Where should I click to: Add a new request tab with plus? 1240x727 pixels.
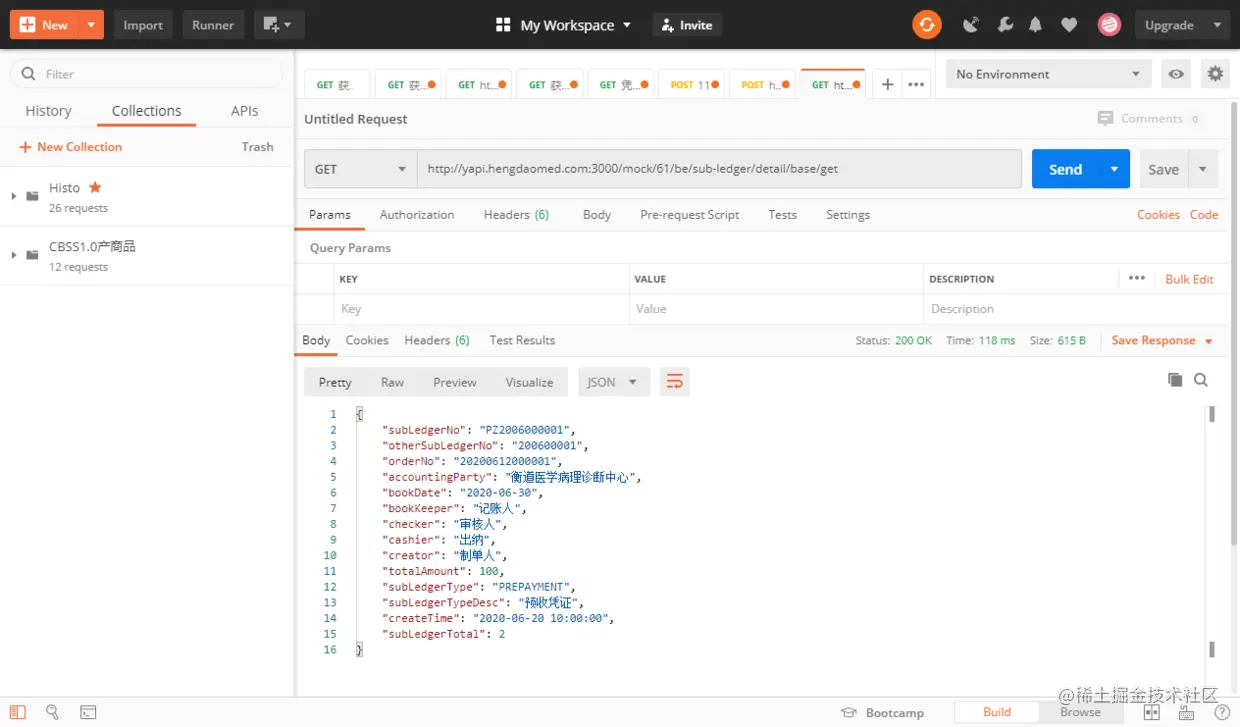[x=887, y=85]
